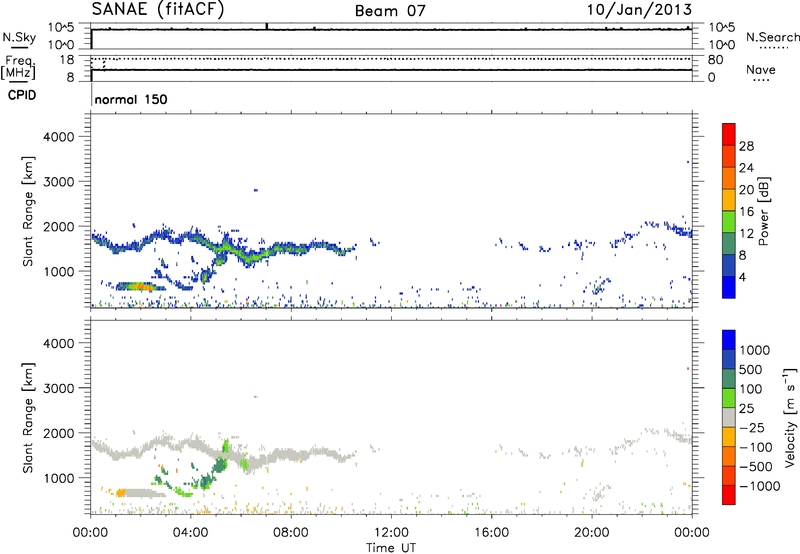Click the '20' label on the Power colorbar
The height and width of the screenshot is (554, 800).
(x=746, y=190)
